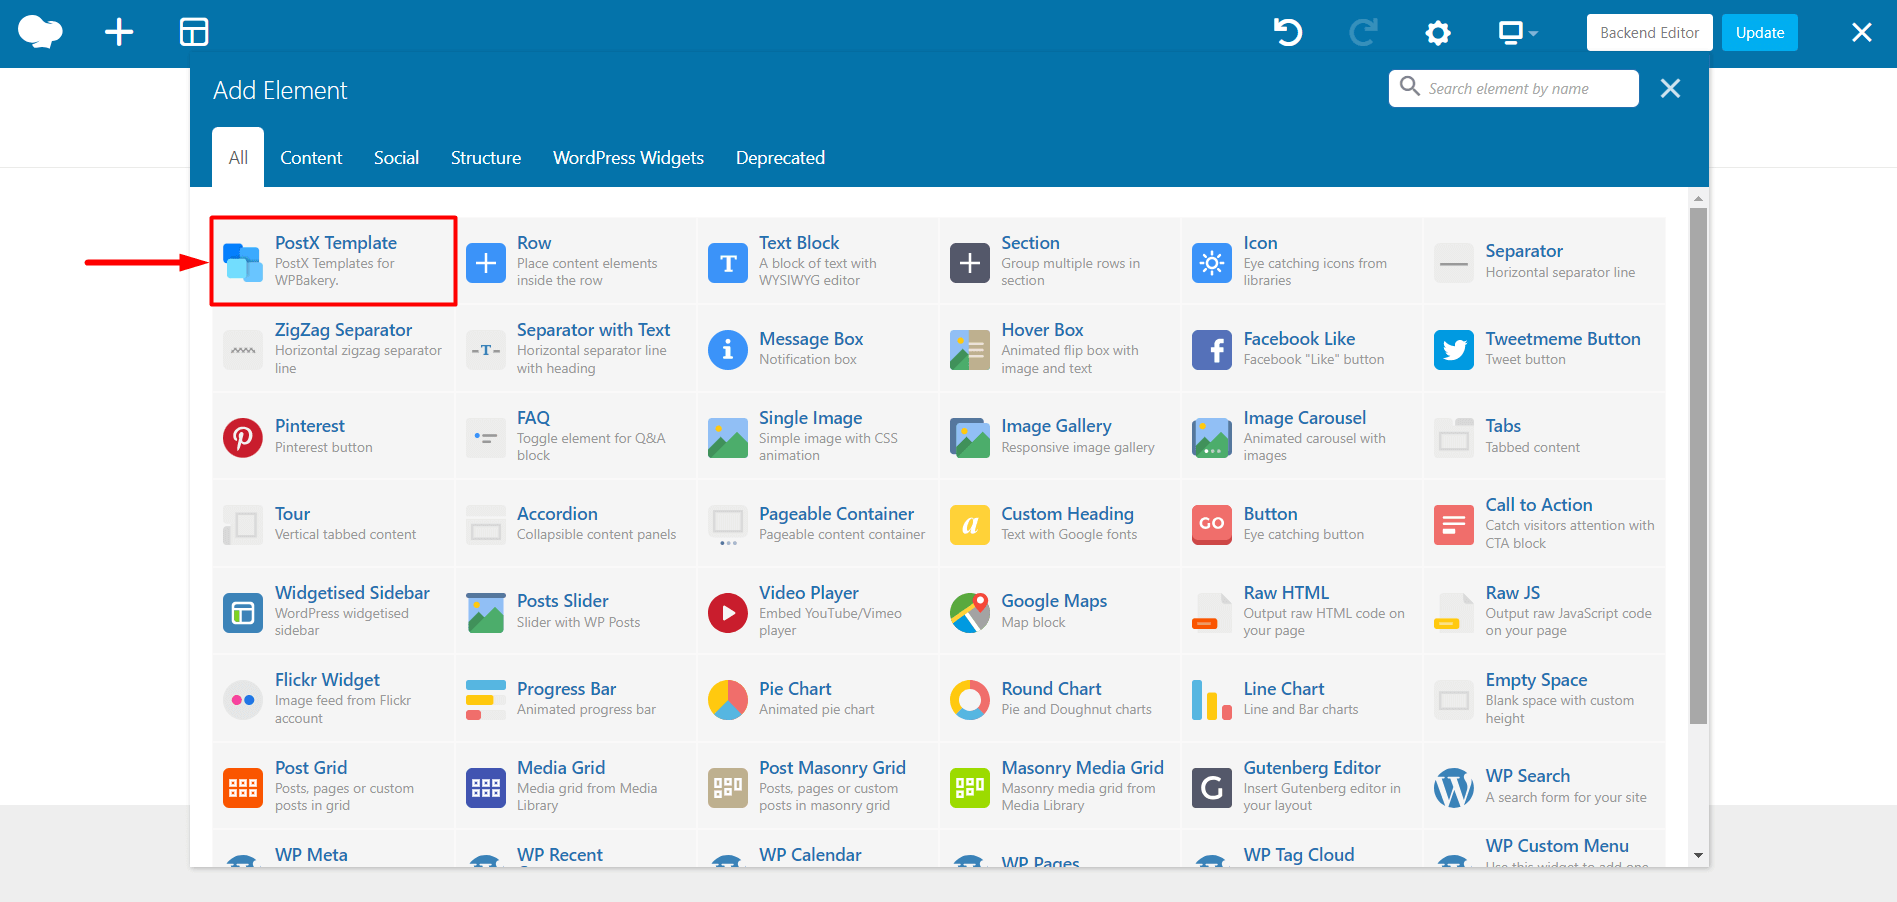Select the Gutenberg Editor element icon

pyautogui.click(x=1212, y=788)
